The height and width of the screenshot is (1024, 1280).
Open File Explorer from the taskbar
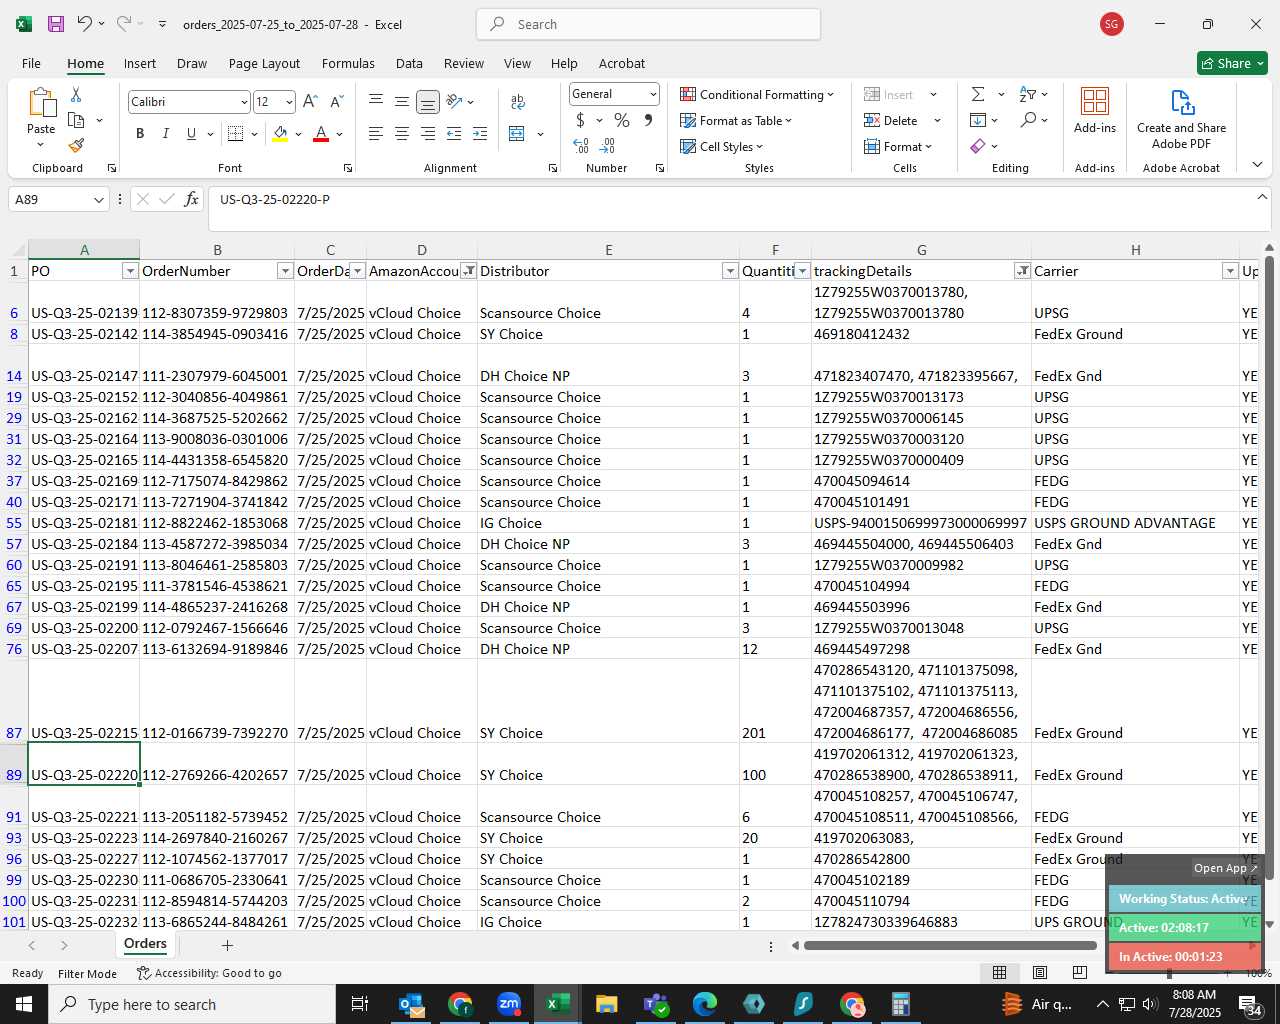(606, 1004)
